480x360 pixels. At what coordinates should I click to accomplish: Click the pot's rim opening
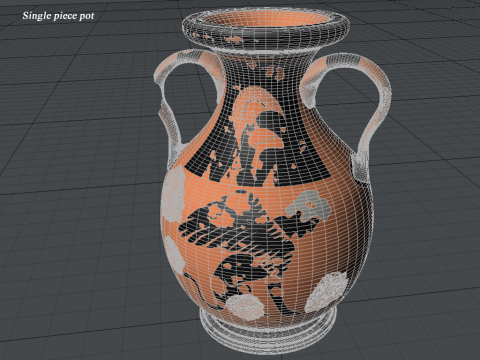click(266, 20)
